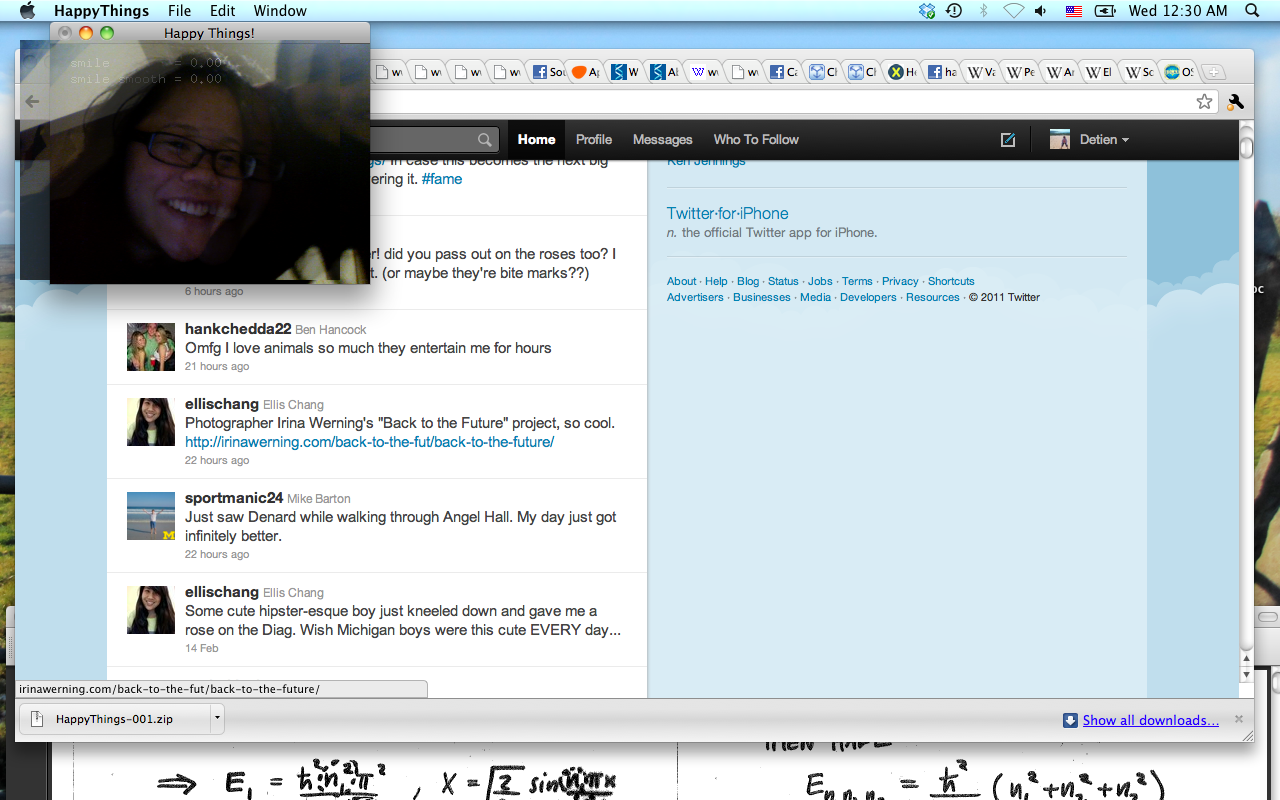Click hankchedda22's profile picture thumbnail
1280x800 pixels.
[151, 347]
